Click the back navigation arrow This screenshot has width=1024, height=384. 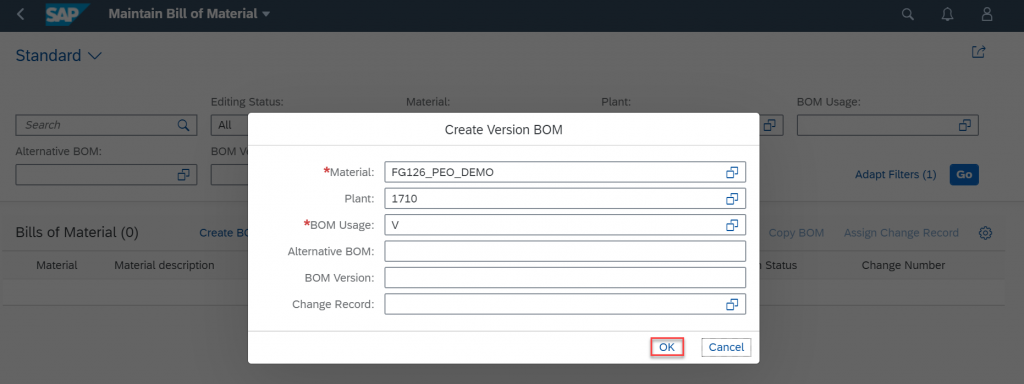21,14
